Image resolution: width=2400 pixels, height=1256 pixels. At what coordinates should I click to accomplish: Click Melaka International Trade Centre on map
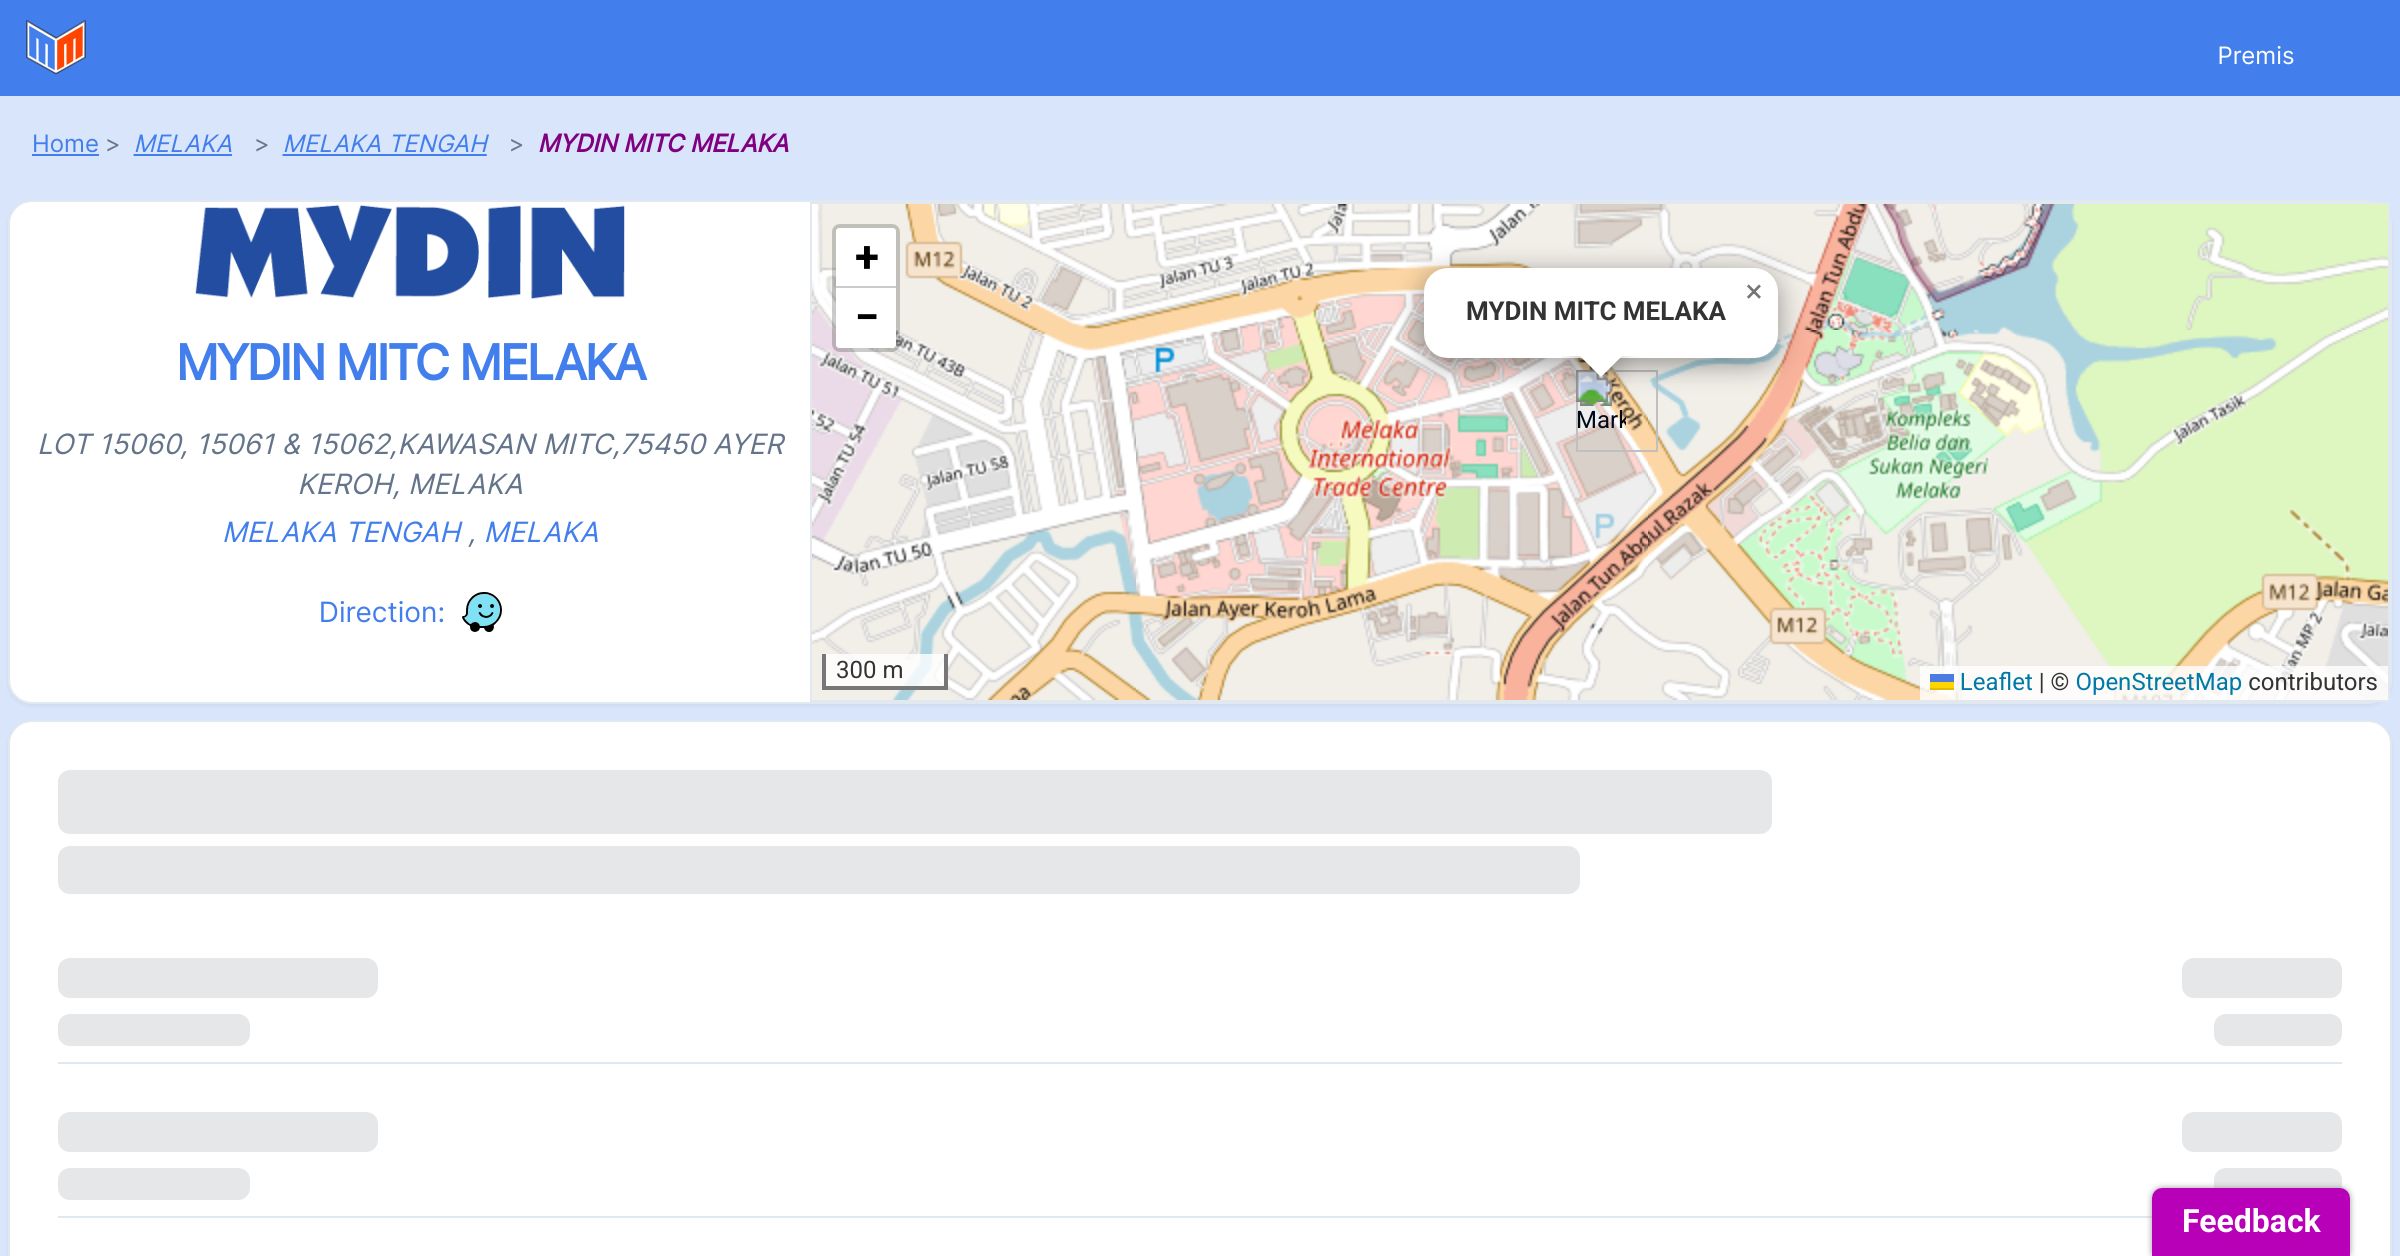pyautogui.click(x=1378, y=459)
